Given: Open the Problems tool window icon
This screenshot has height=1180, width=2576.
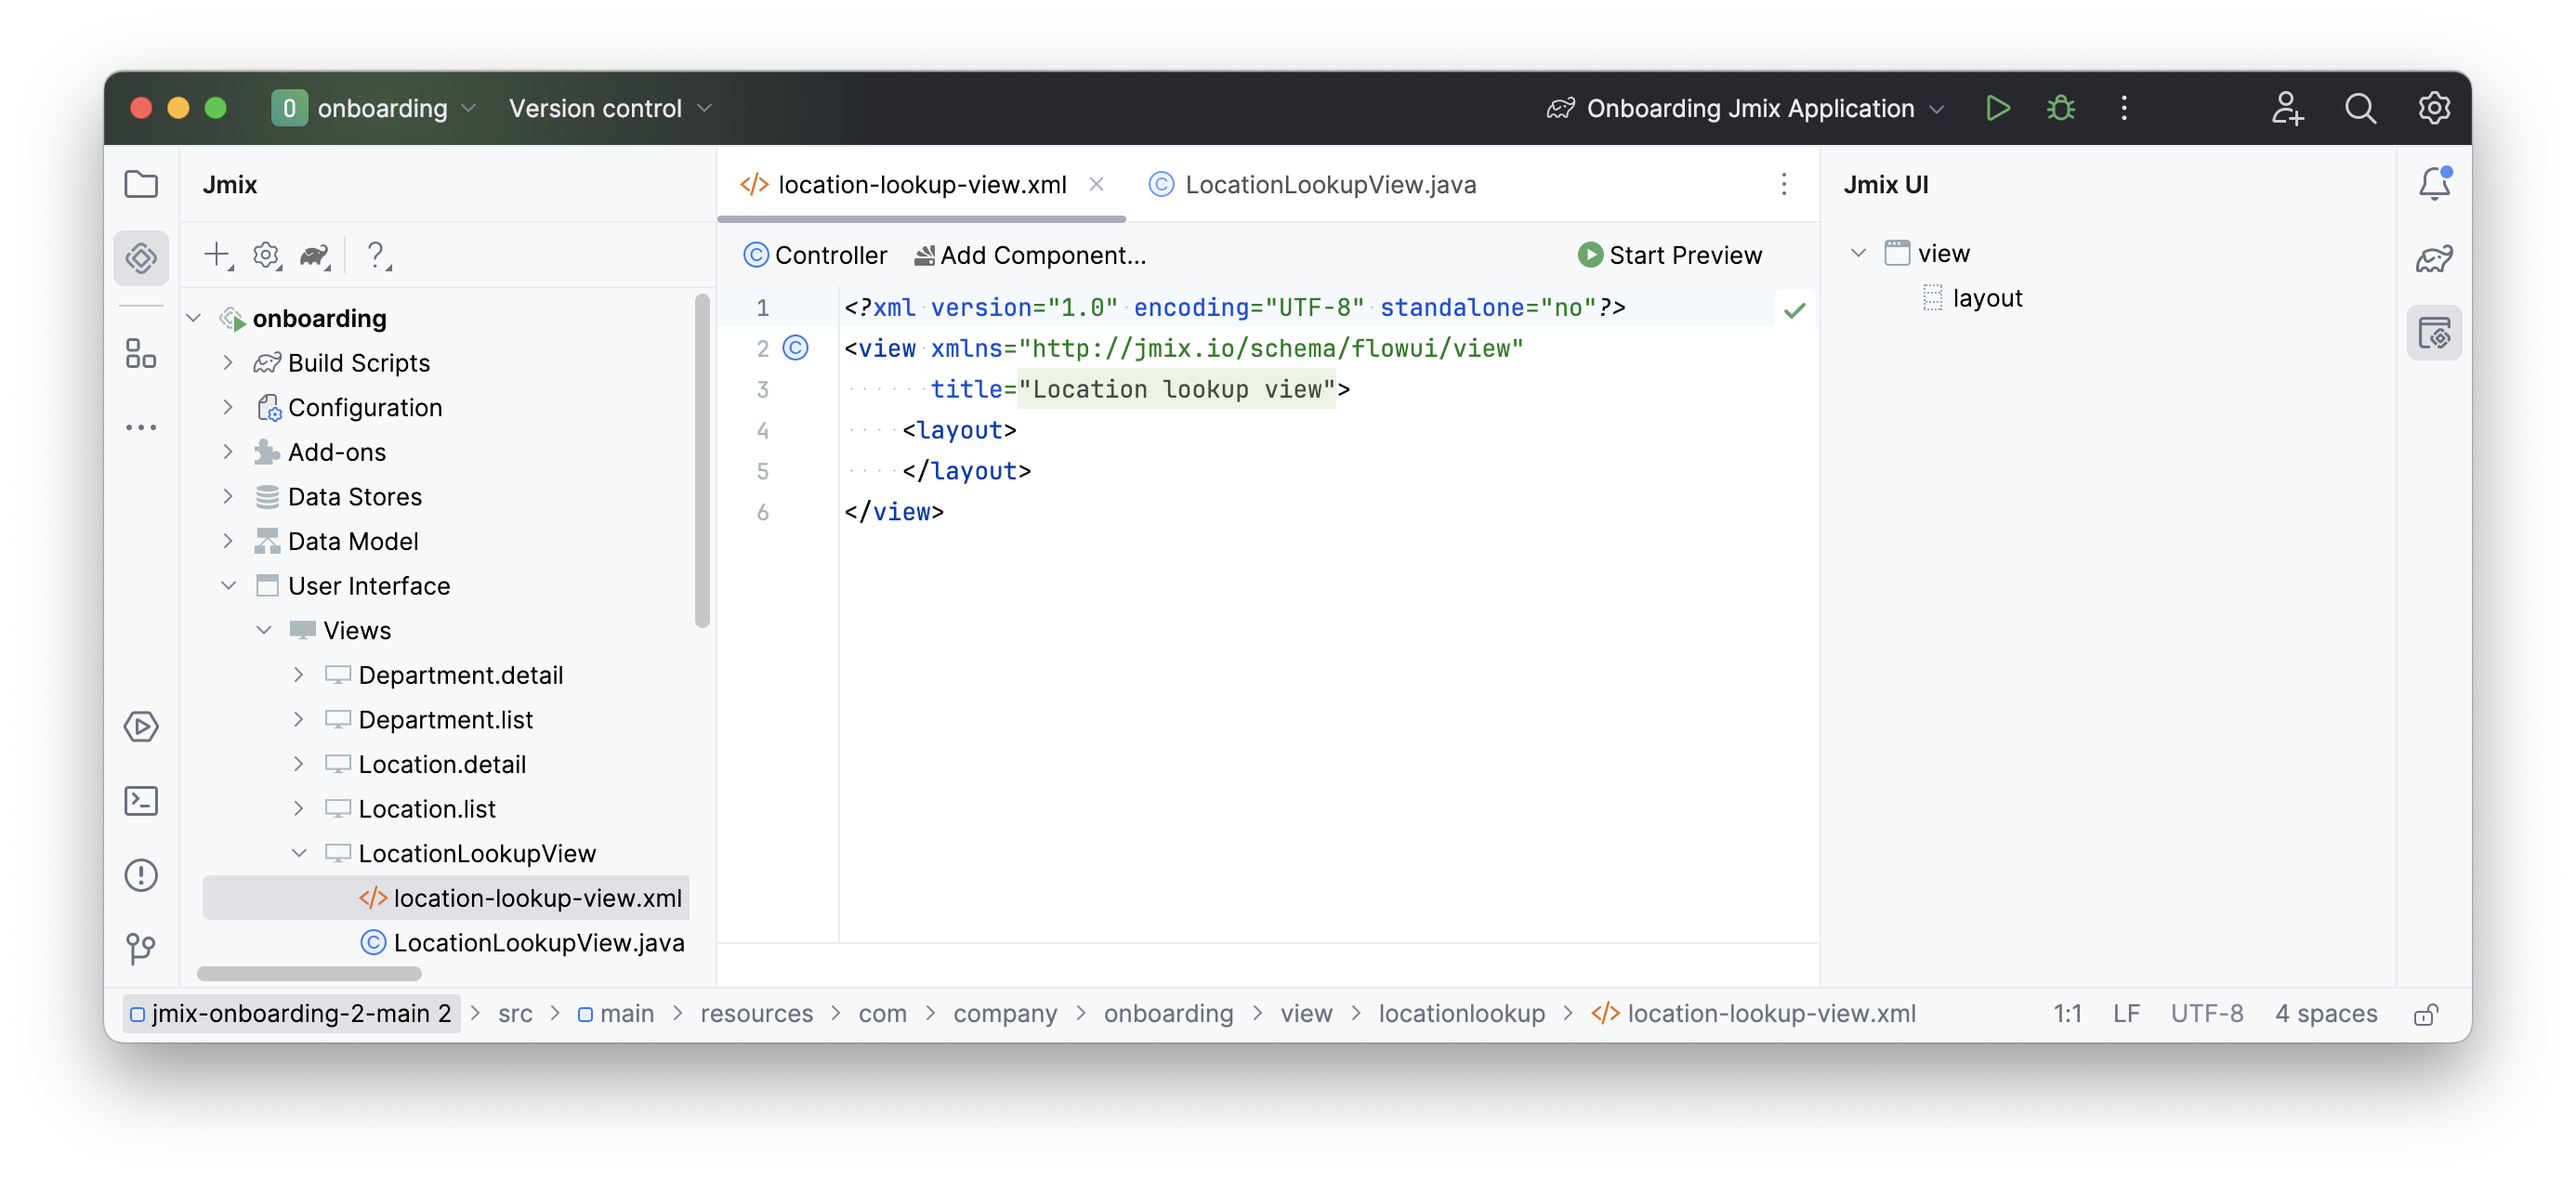Looking at the screenshot, I should pyautogui.click(x=141, y=876).
